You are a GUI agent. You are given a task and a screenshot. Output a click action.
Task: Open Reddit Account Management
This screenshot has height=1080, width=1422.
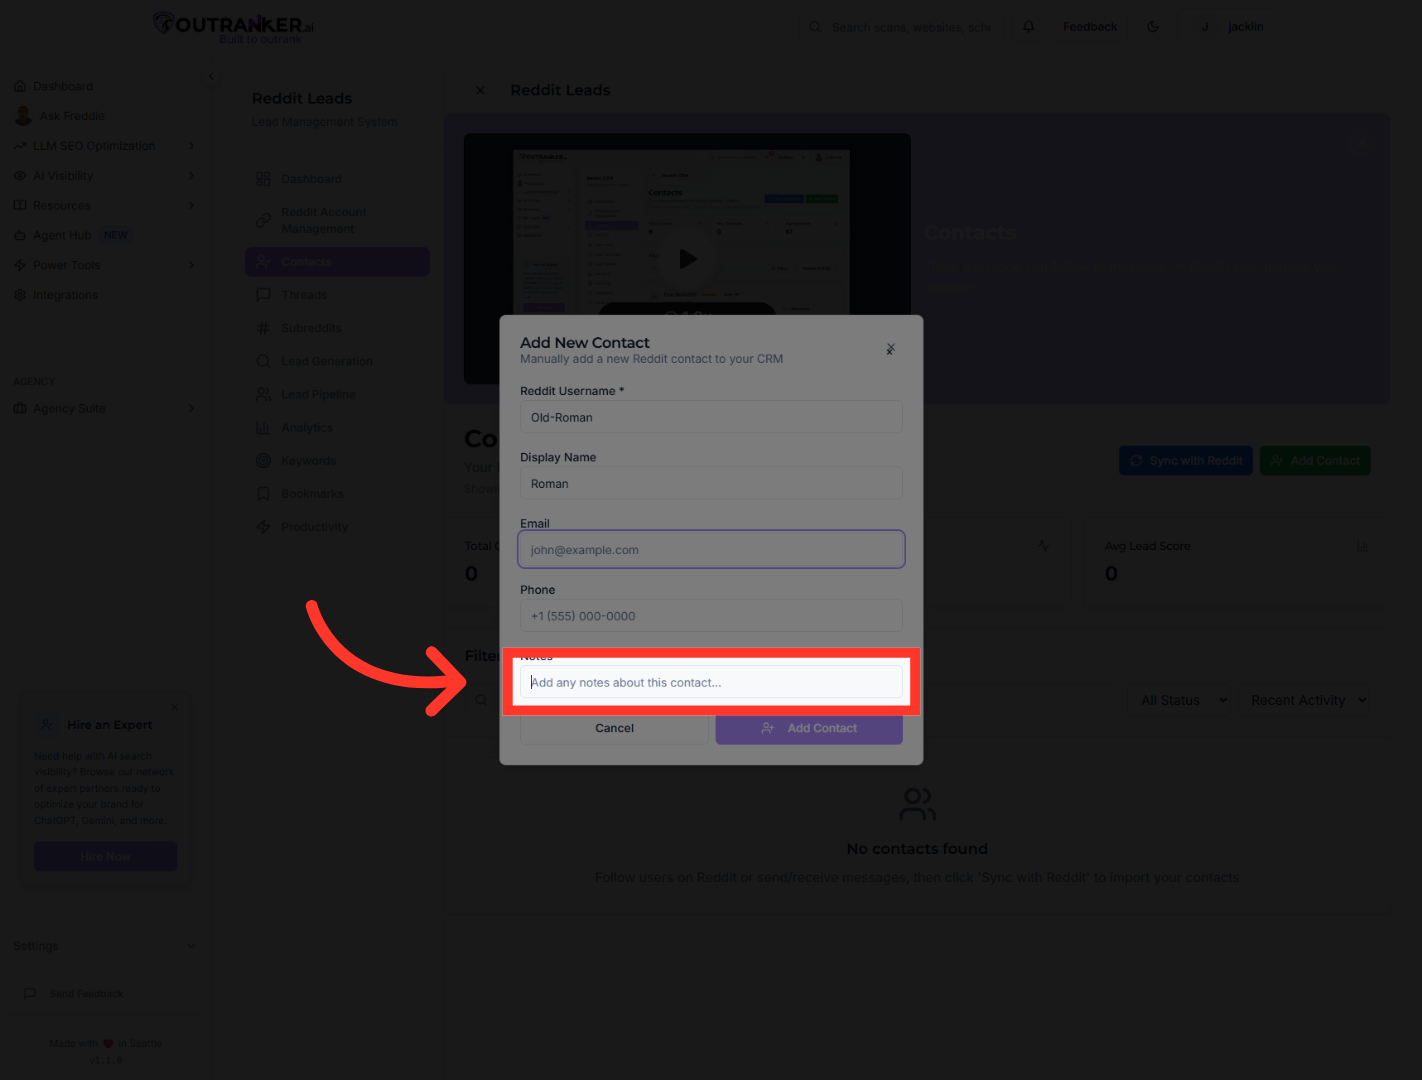coord(338,220)
